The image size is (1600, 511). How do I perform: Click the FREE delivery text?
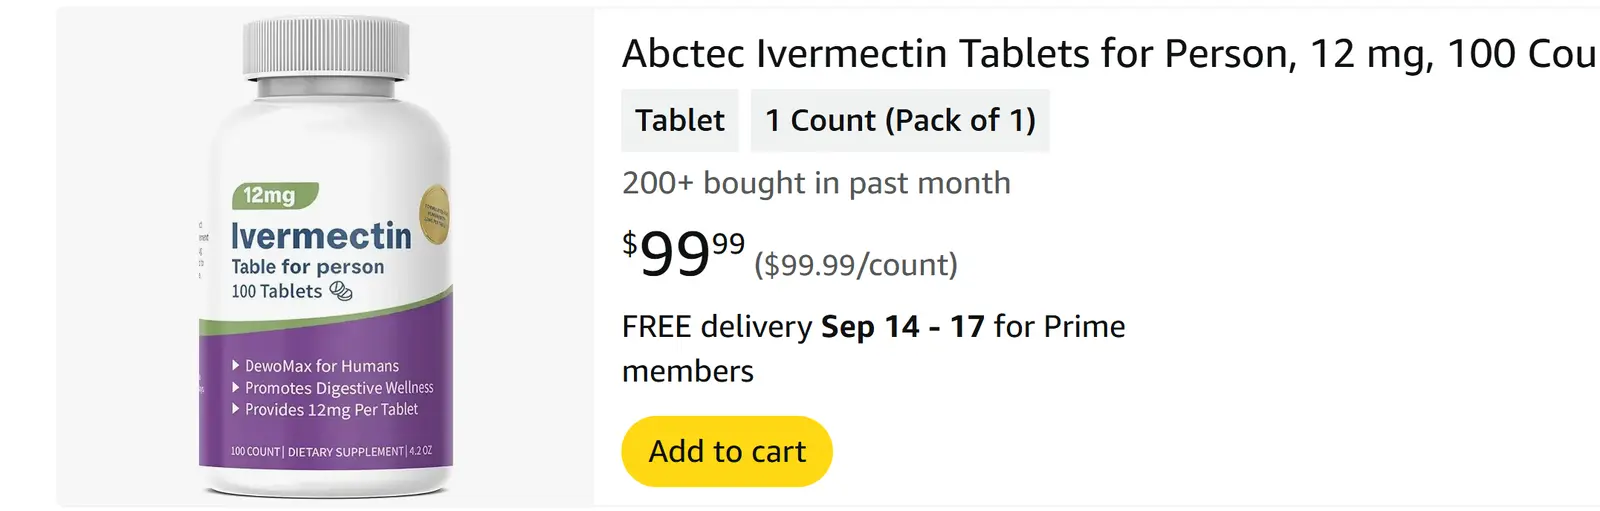[717, 327]
